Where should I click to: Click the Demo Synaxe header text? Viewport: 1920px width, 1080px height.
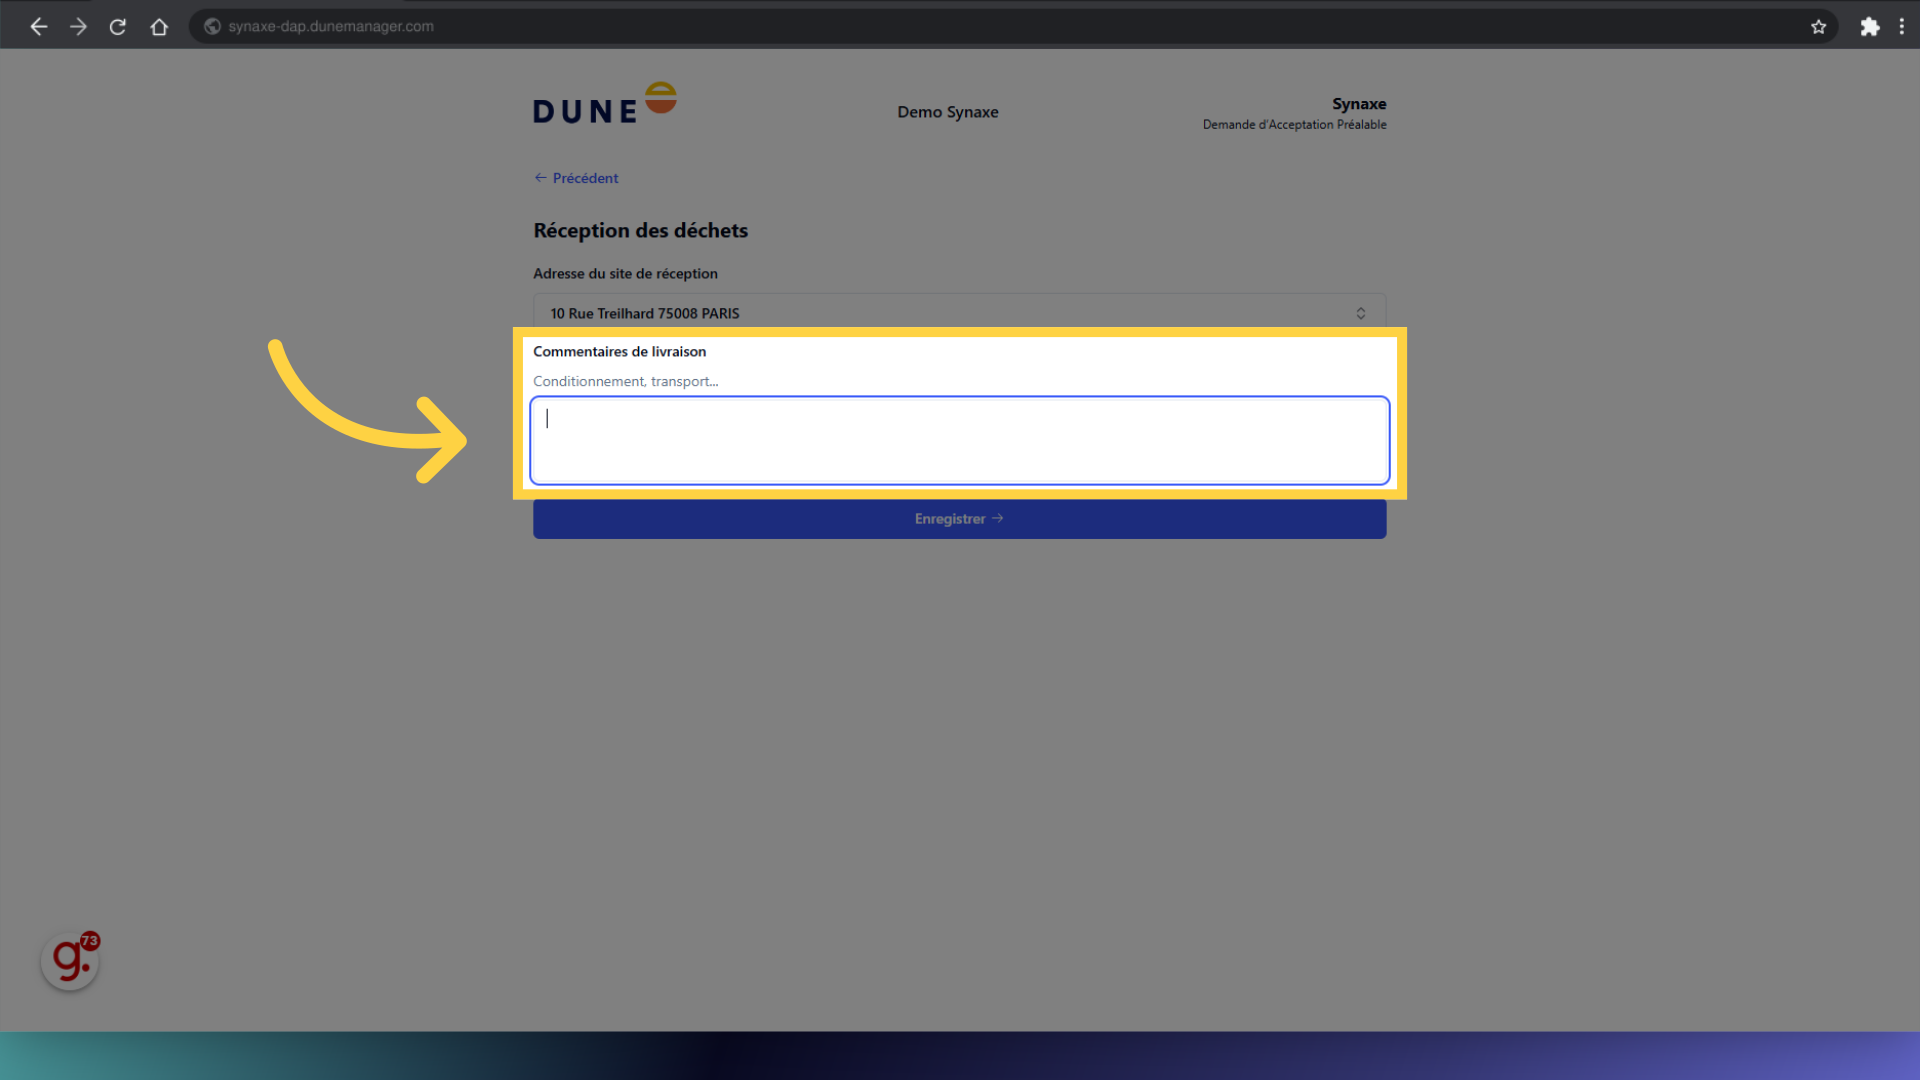(x=947, y=112)
